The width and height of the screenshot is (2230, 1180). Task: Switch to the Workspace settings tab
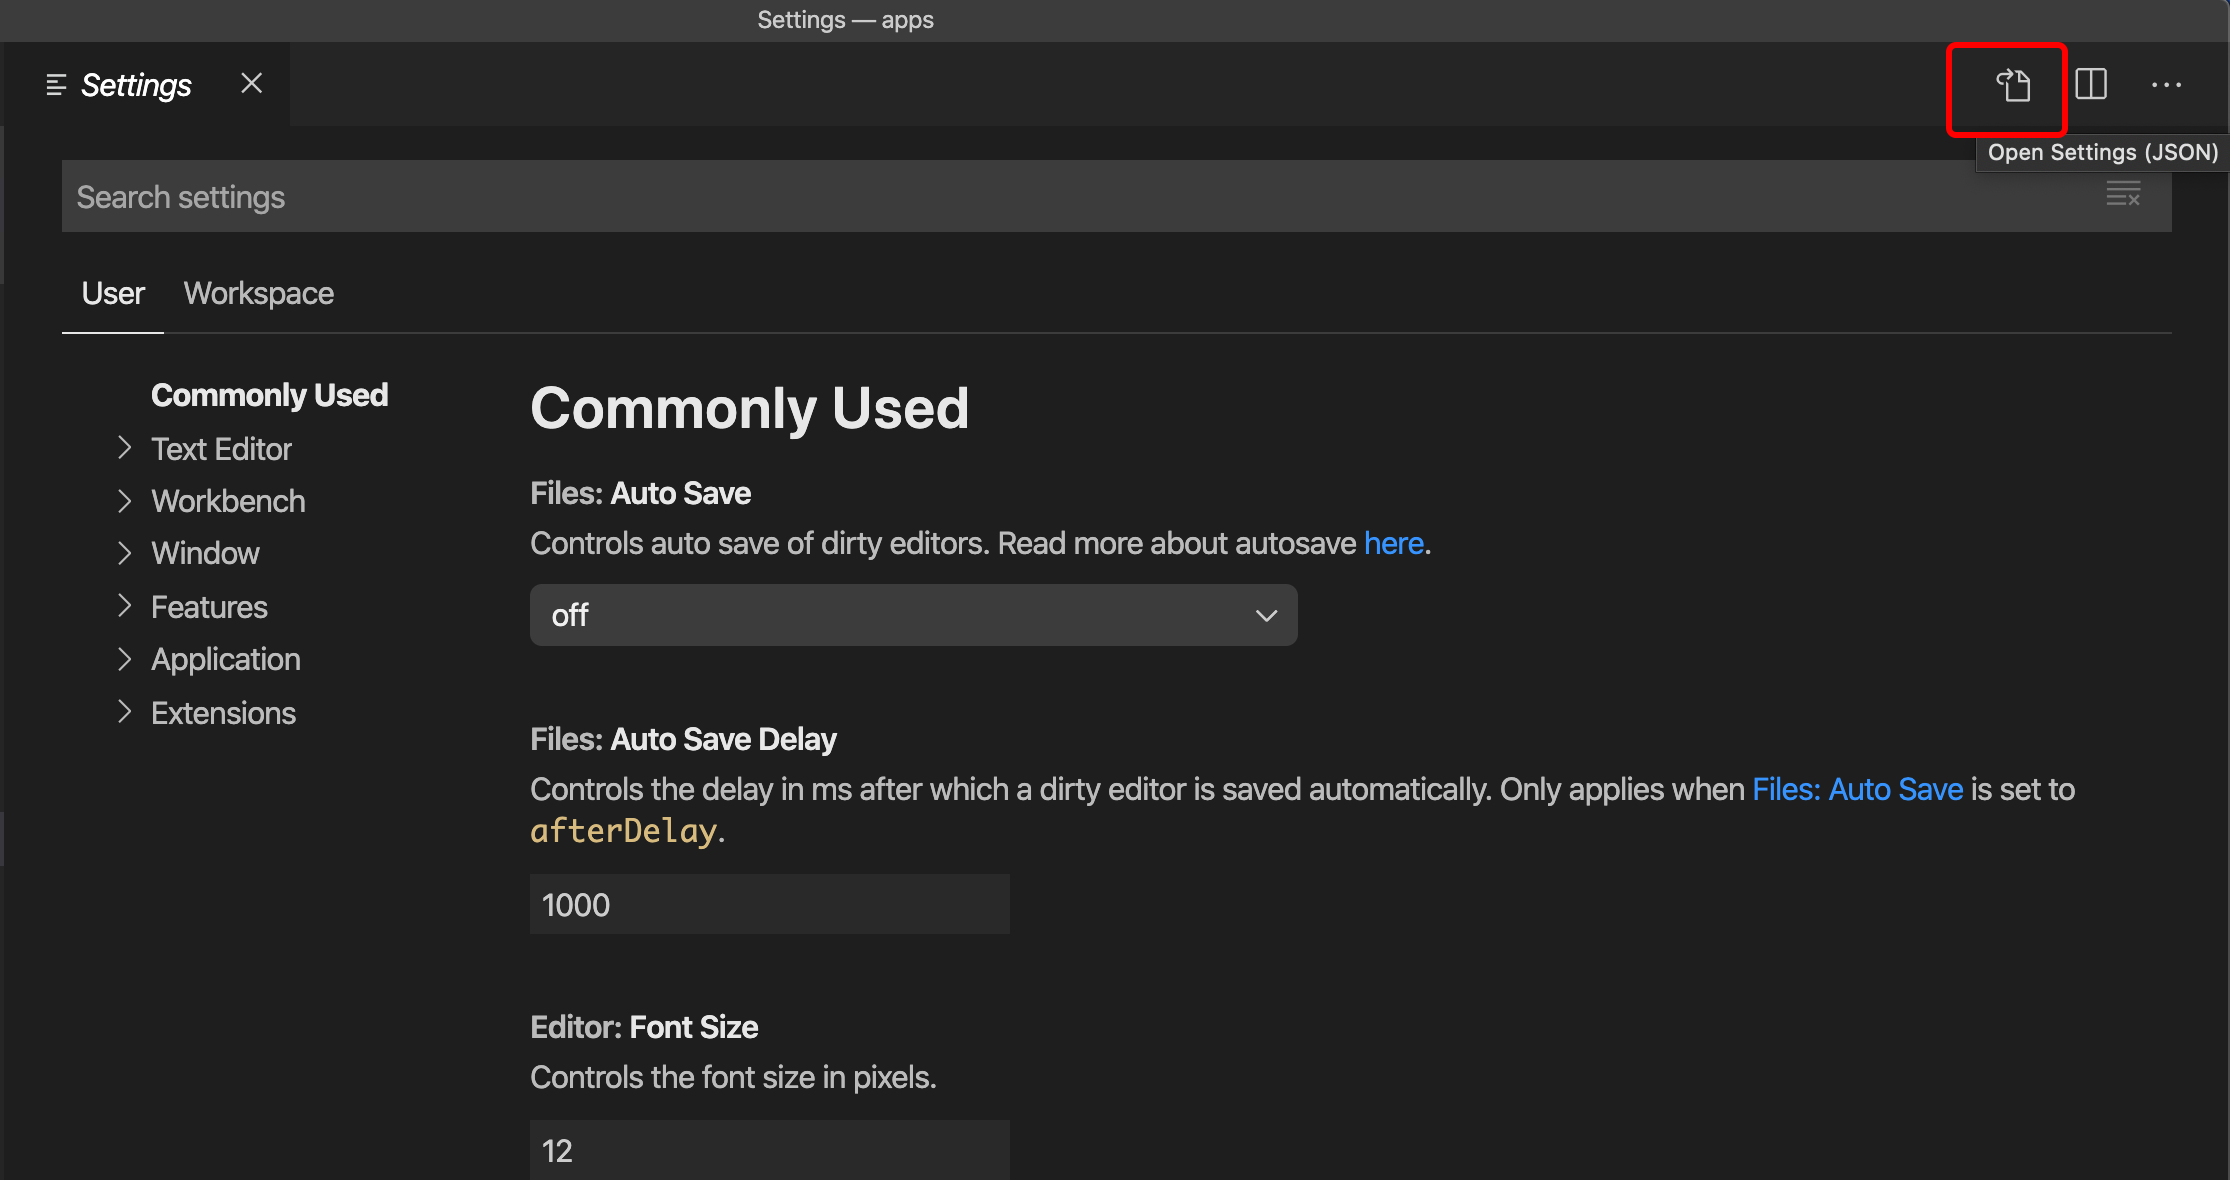[x=258, y=293]
